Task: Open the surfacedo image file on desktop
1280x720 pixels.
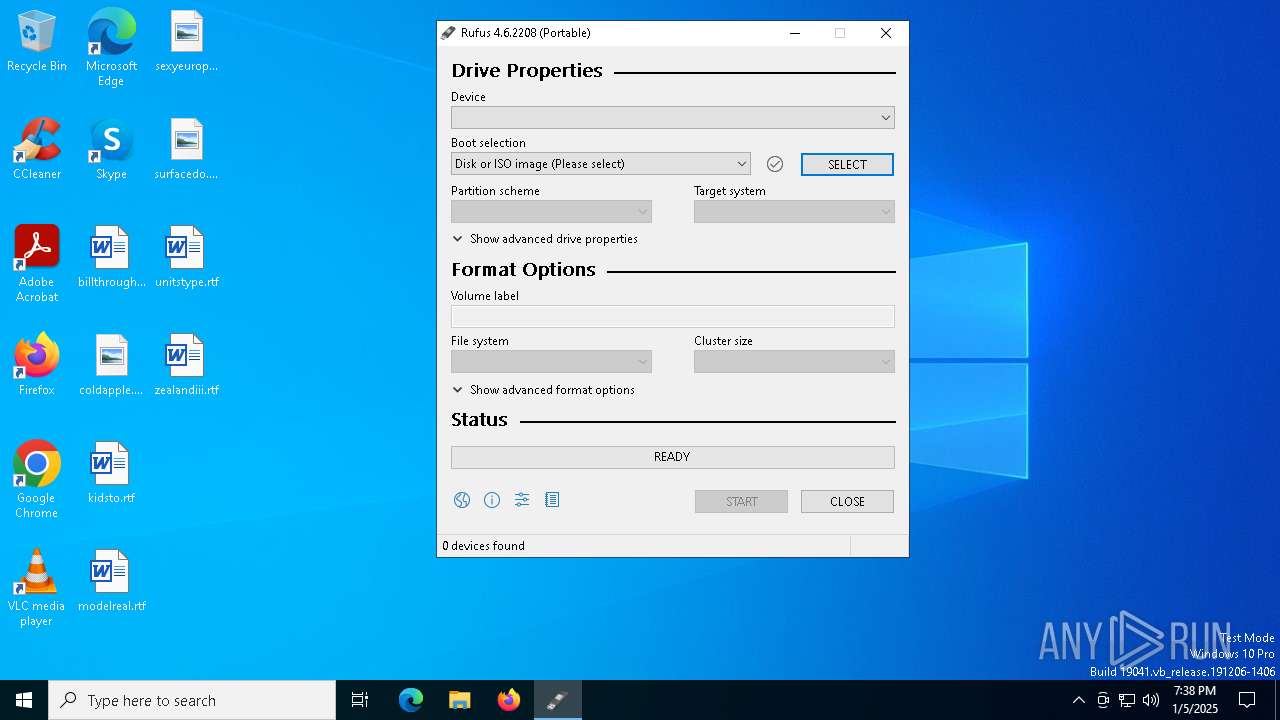Action: (186, 150)
